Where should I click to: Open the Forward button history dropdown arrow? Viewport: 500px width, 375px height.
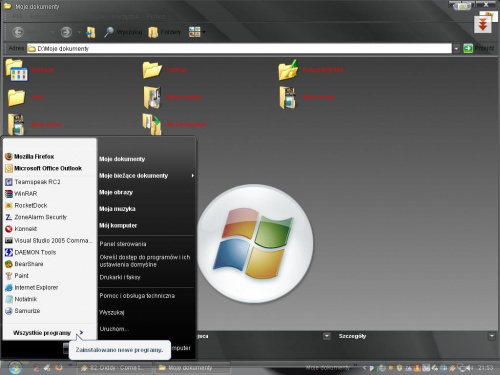[79, 32]
